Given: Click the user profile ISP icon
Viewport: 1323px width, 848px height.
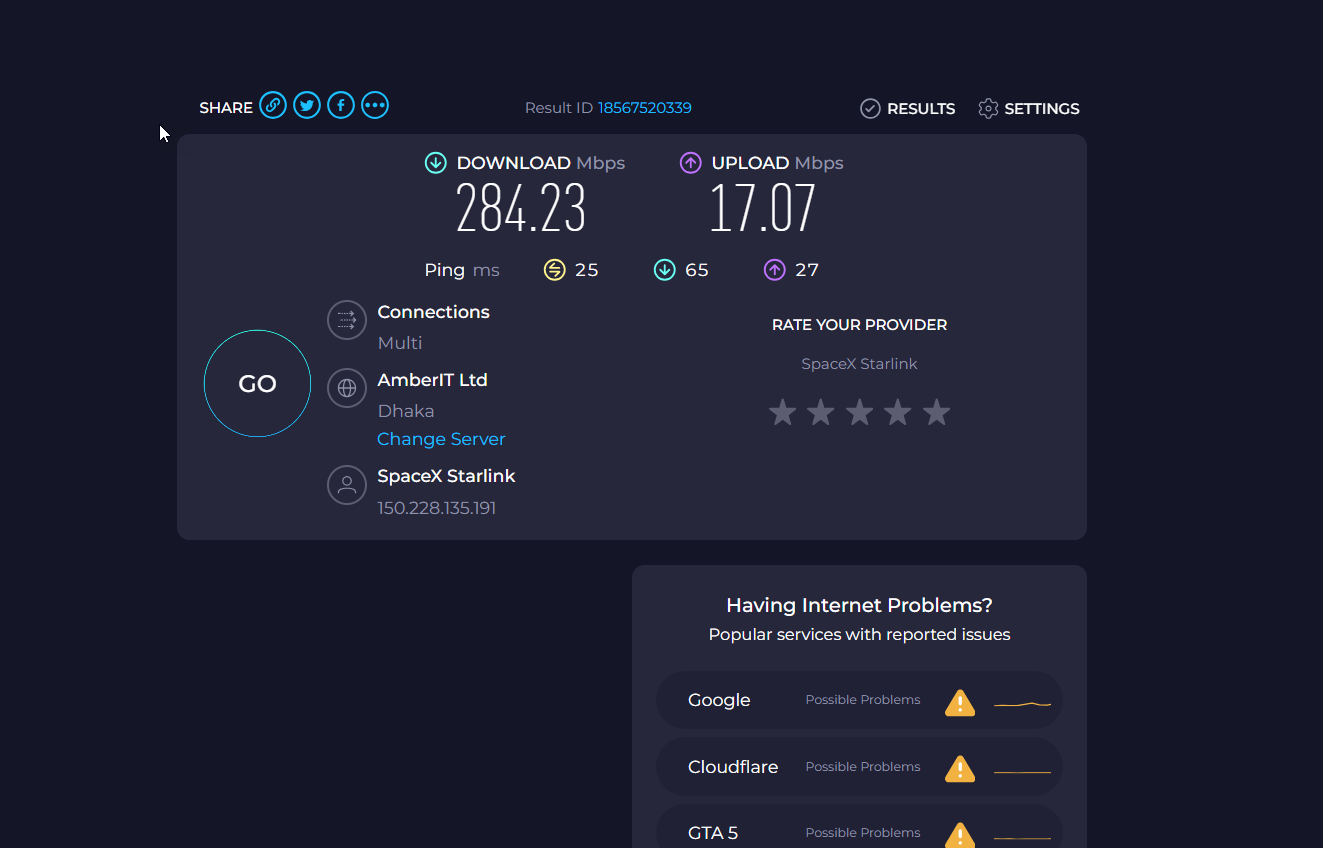Looking at the screenshot, I should pyautogui.click(x=347, y=485).
